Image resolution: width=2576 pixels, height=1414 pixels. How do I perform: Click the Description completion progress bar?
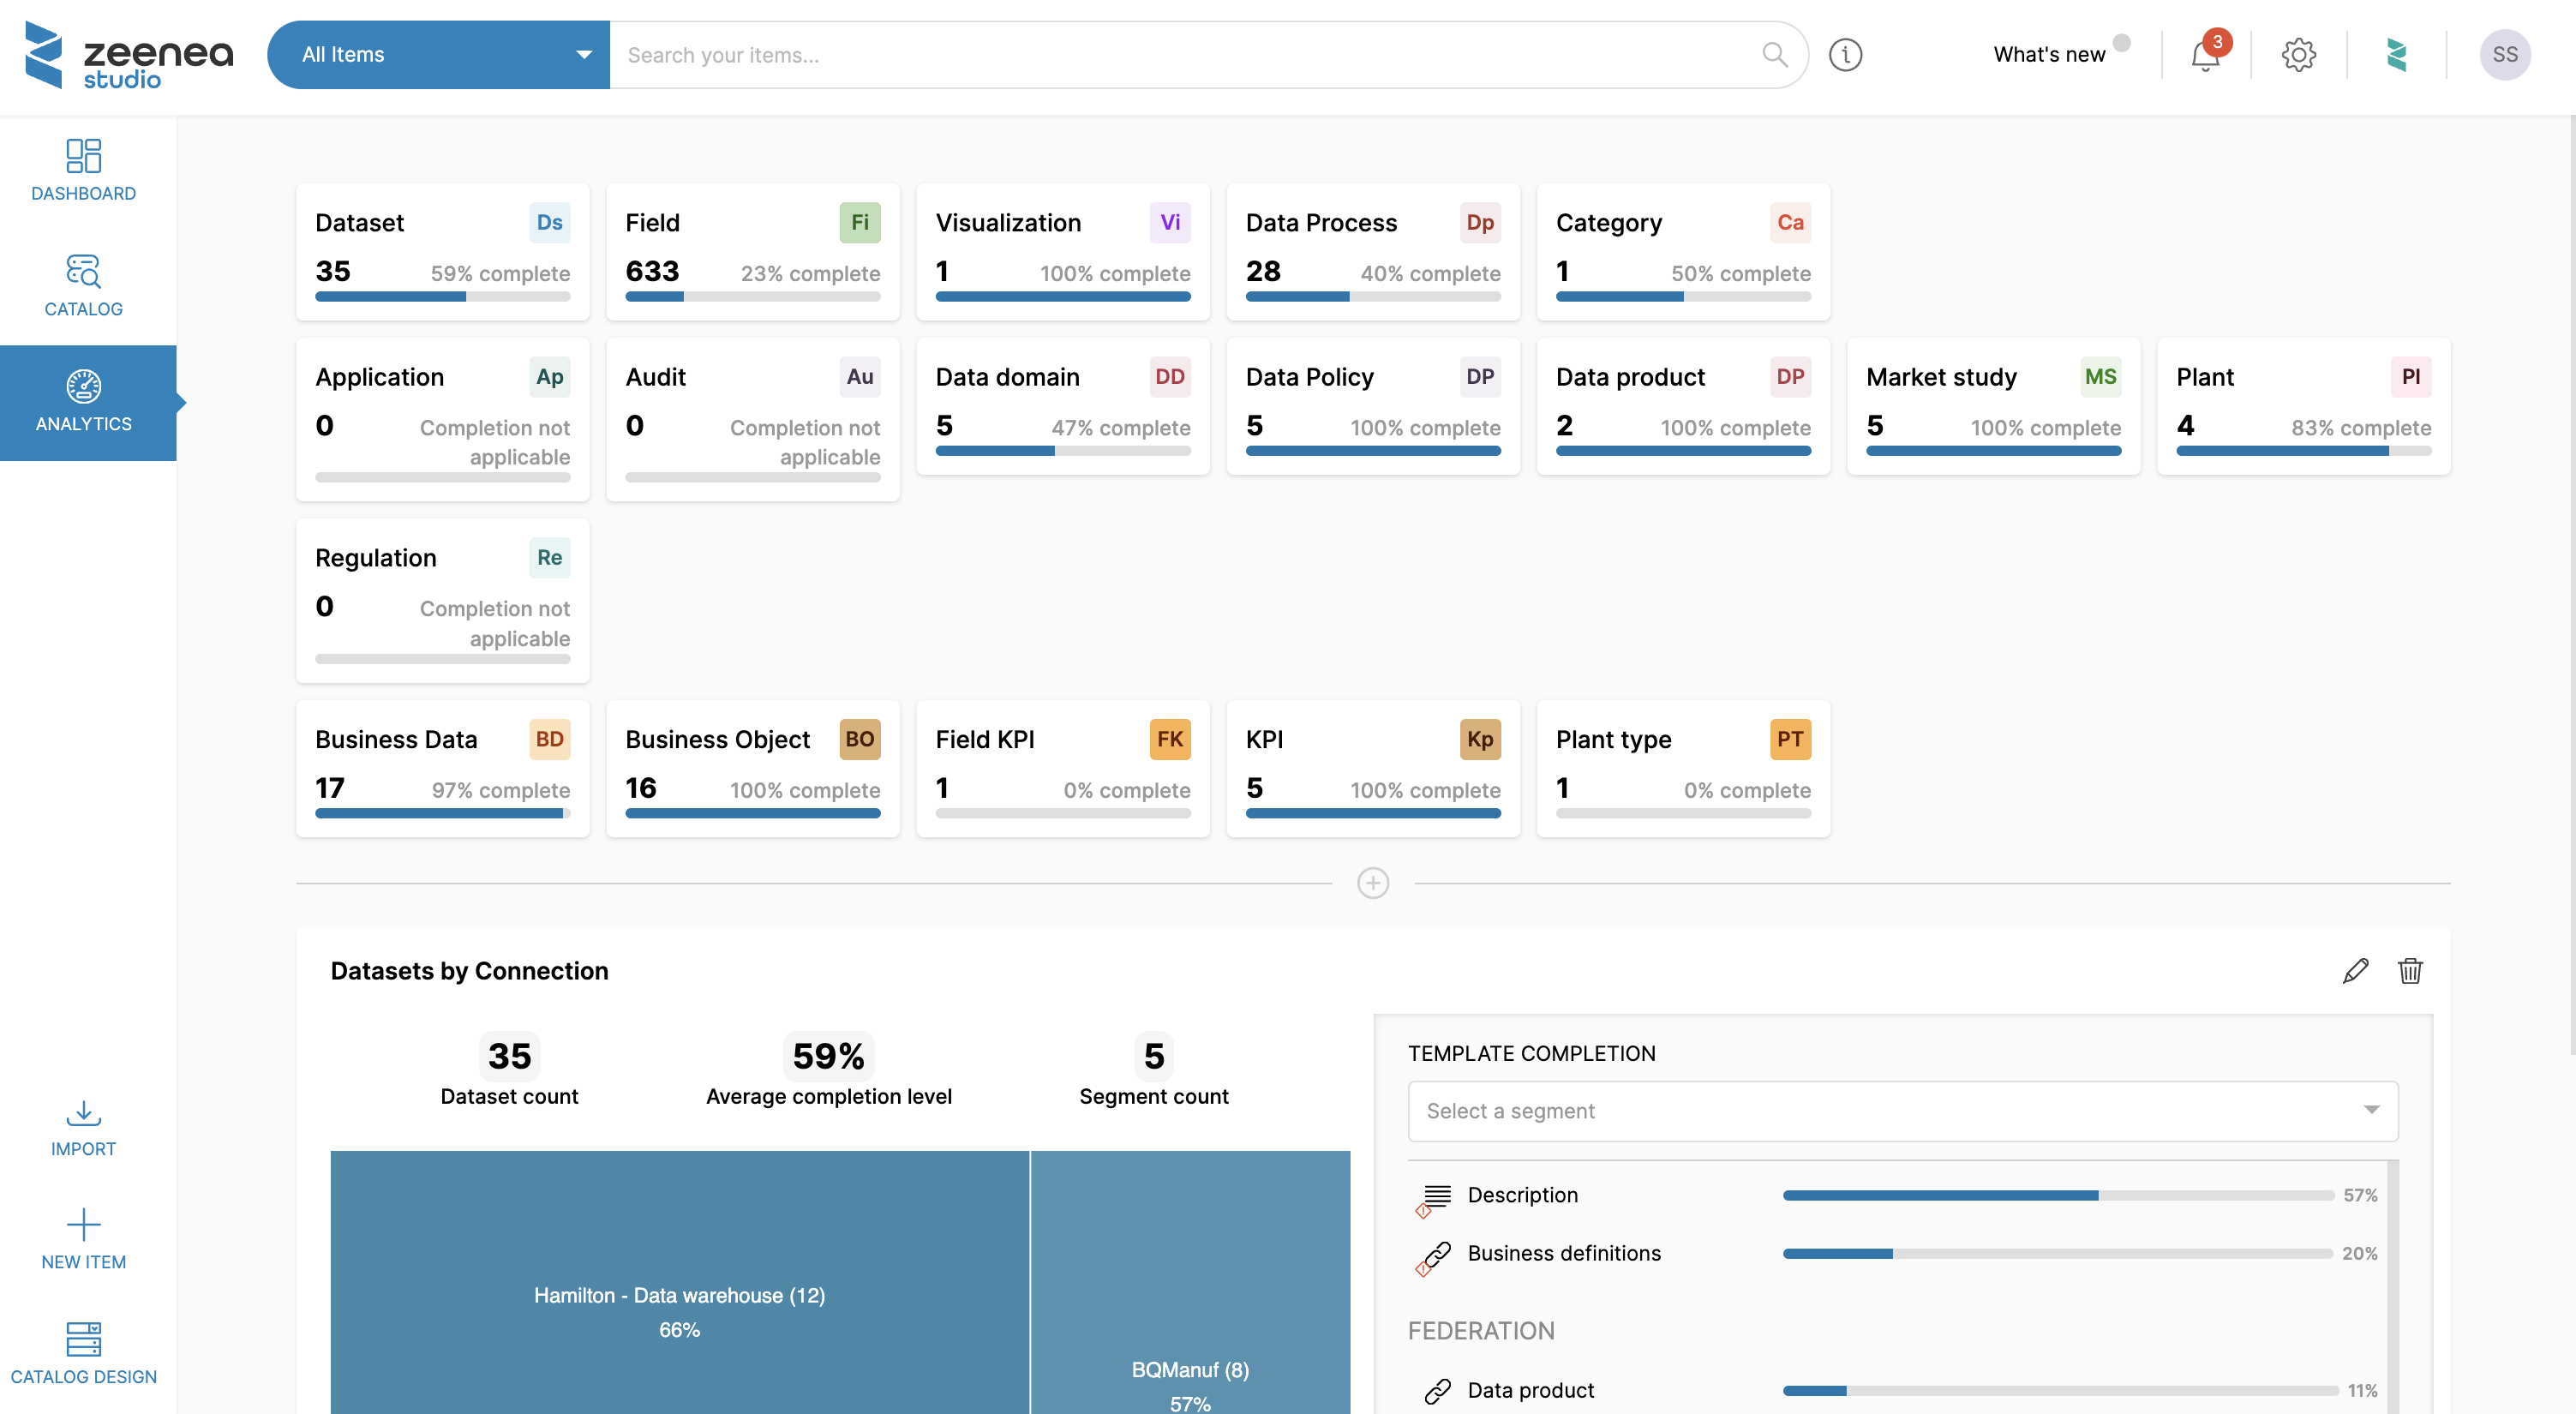point(2057,1195)
